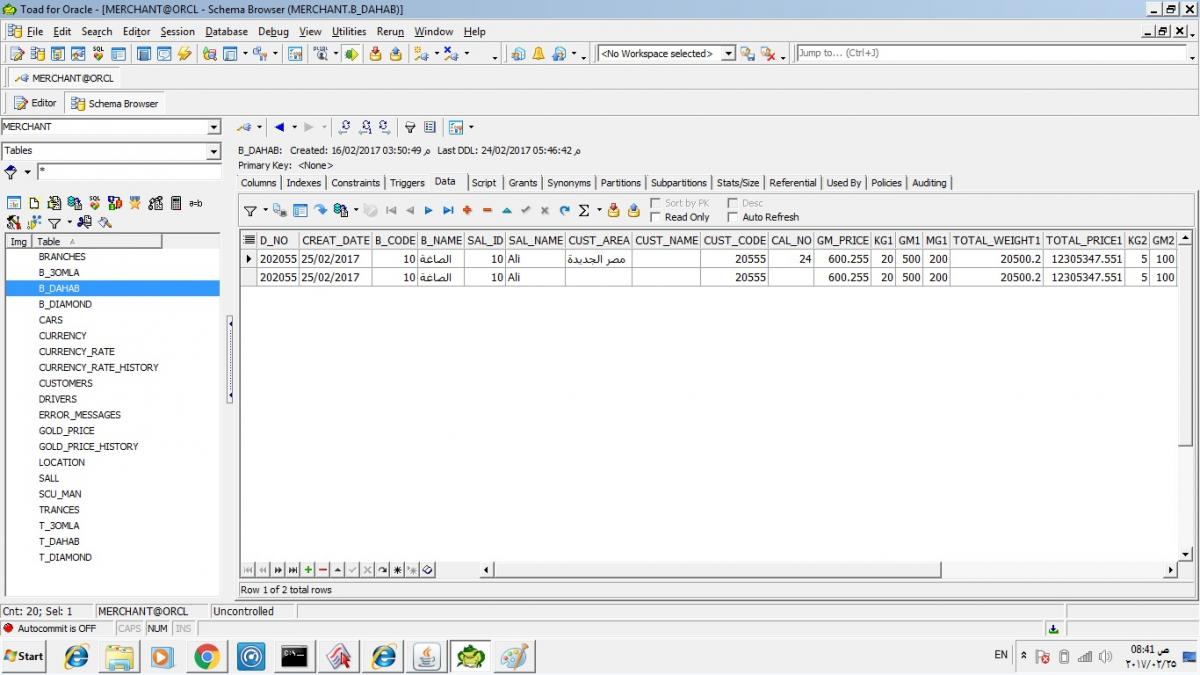Expand the Tables object type dropdown
The height and width of the screenshot is (675, 1200).
[213, 151]
